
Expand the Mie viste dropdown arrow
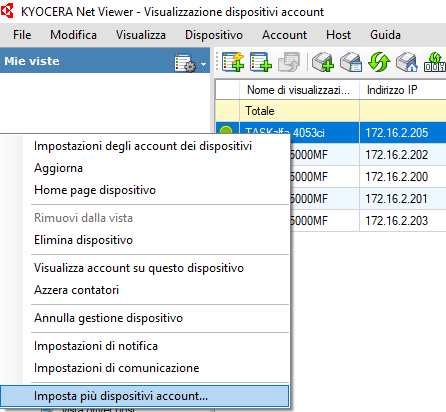pyautogui.click(x=203, y=63)
